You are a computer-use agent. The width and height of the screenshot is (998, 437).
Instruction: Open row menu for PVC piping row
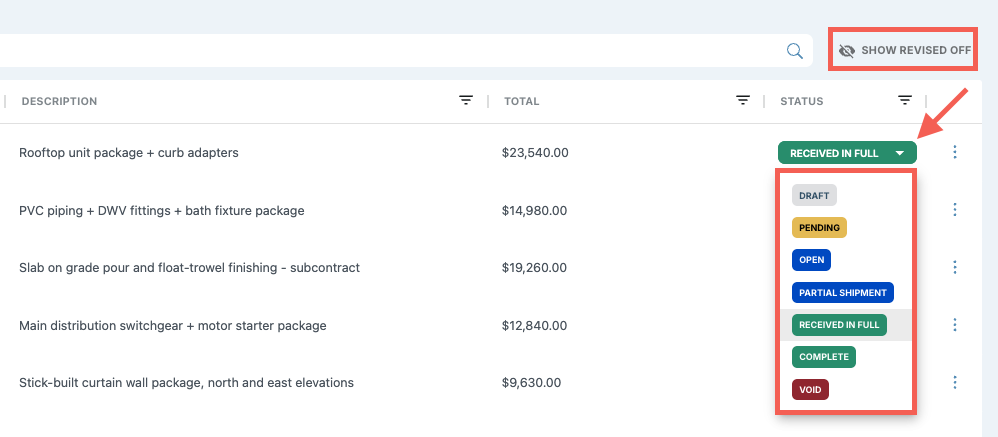click(954, 210)
